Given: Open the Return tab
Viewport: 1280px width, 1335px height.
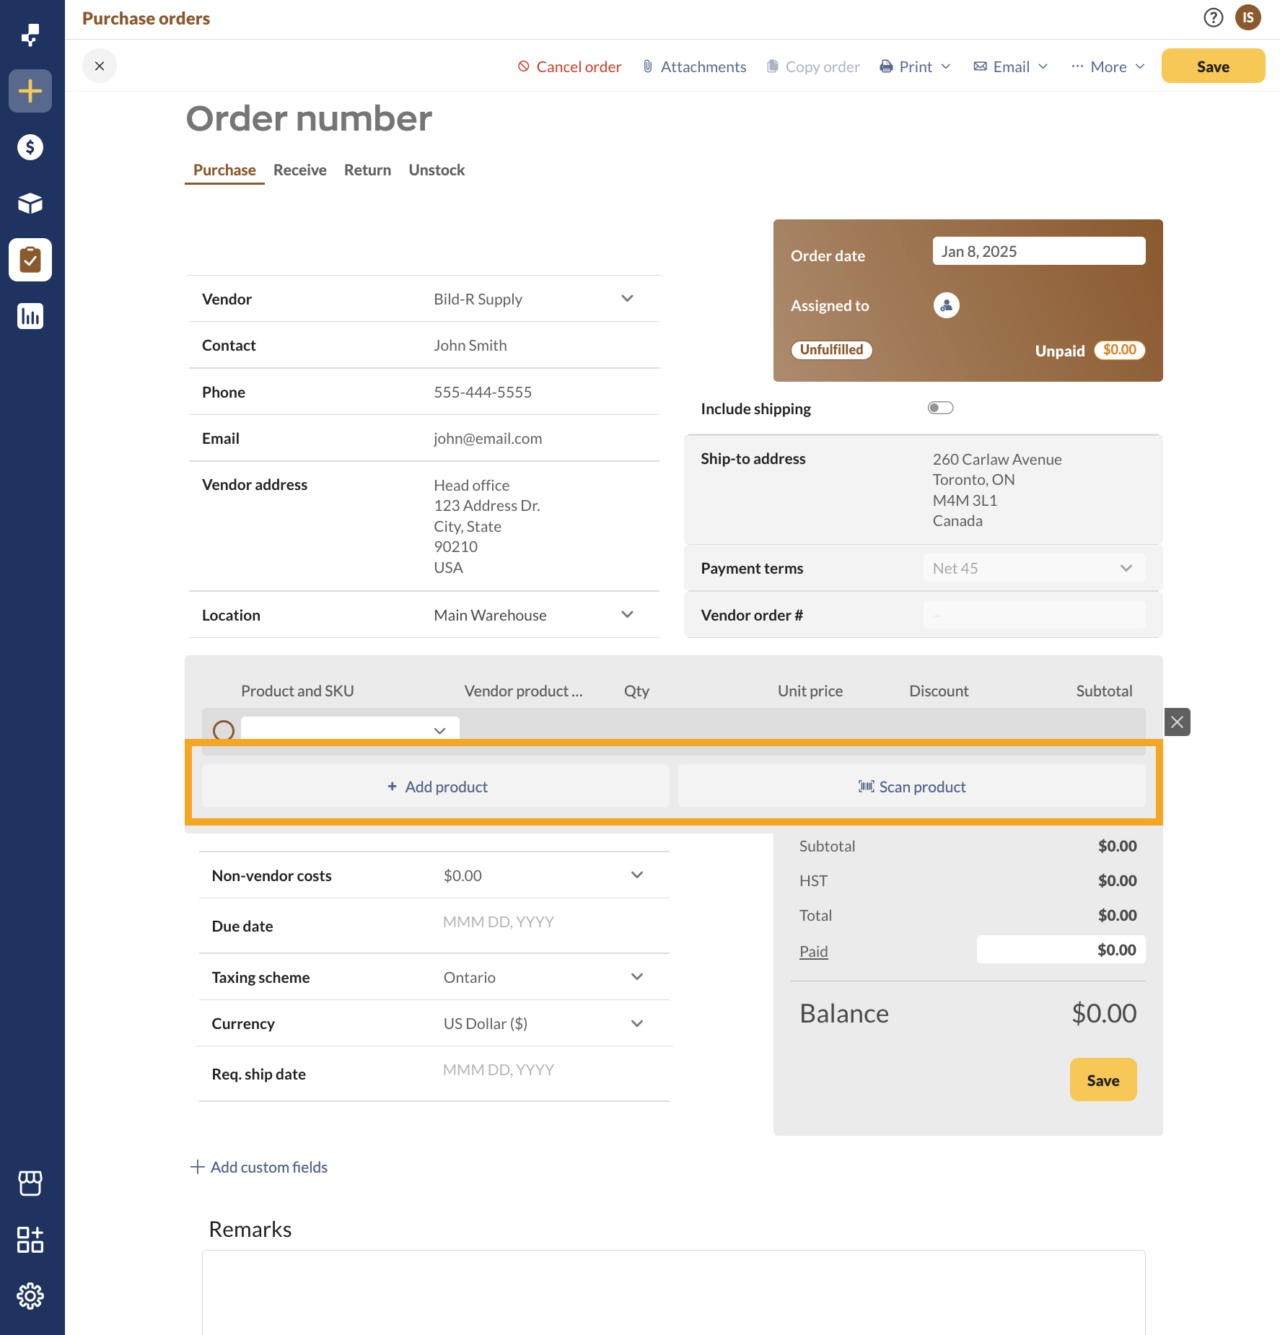Looking at the screenshot, I should tap(367, 169).
